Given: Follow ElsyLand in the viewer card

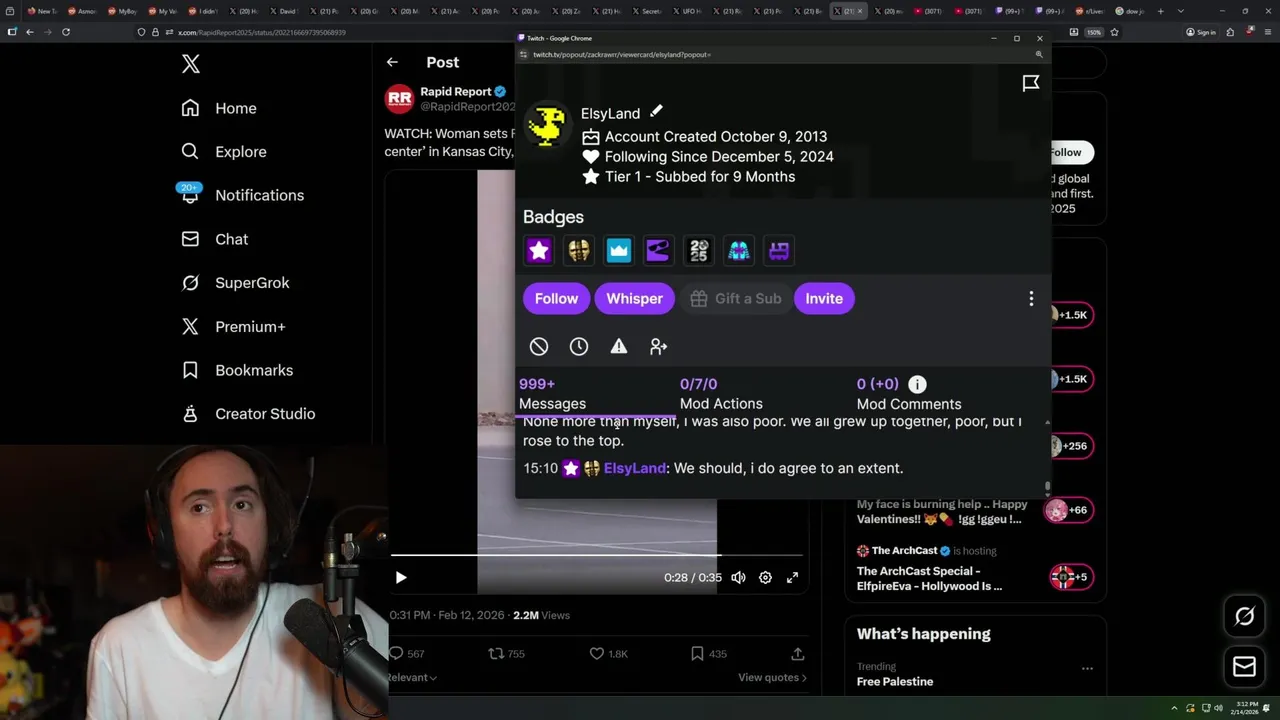Looking at the screenshot, I should point(556,298).
